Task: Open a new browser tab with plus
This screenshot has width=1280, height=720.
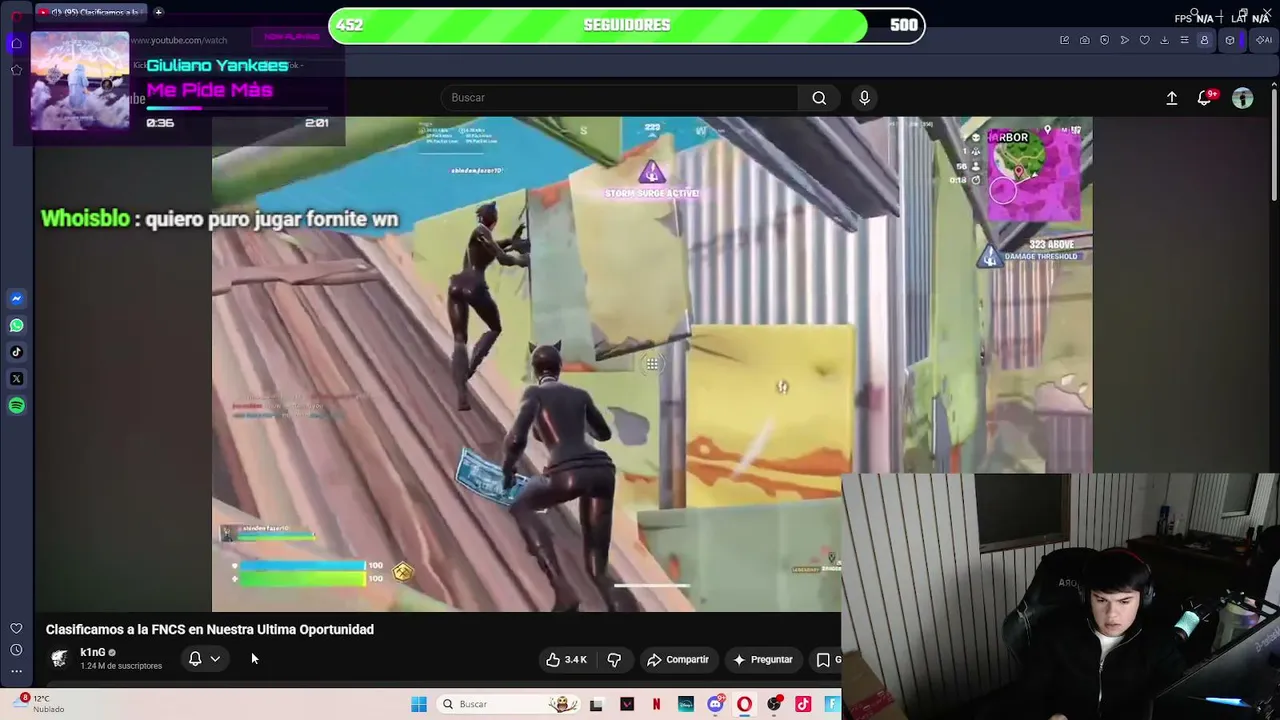Action: tap(158, 13)
